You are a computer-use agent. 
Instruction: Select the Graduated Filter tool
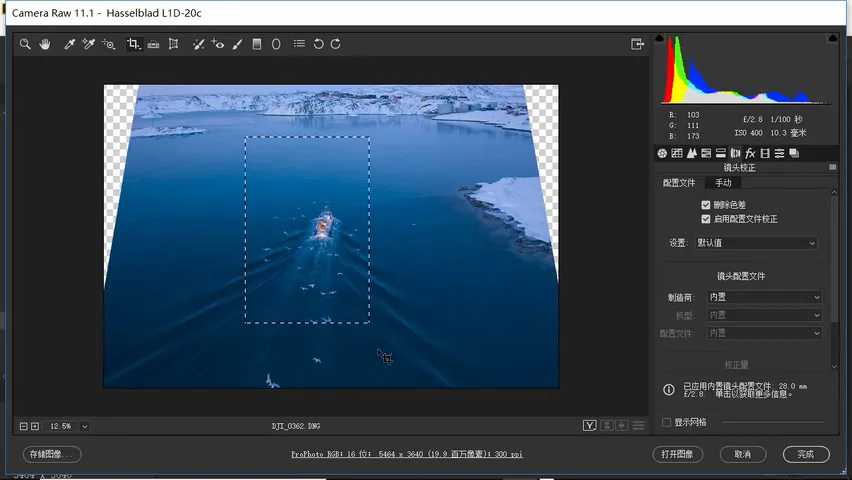coord(257,44)
